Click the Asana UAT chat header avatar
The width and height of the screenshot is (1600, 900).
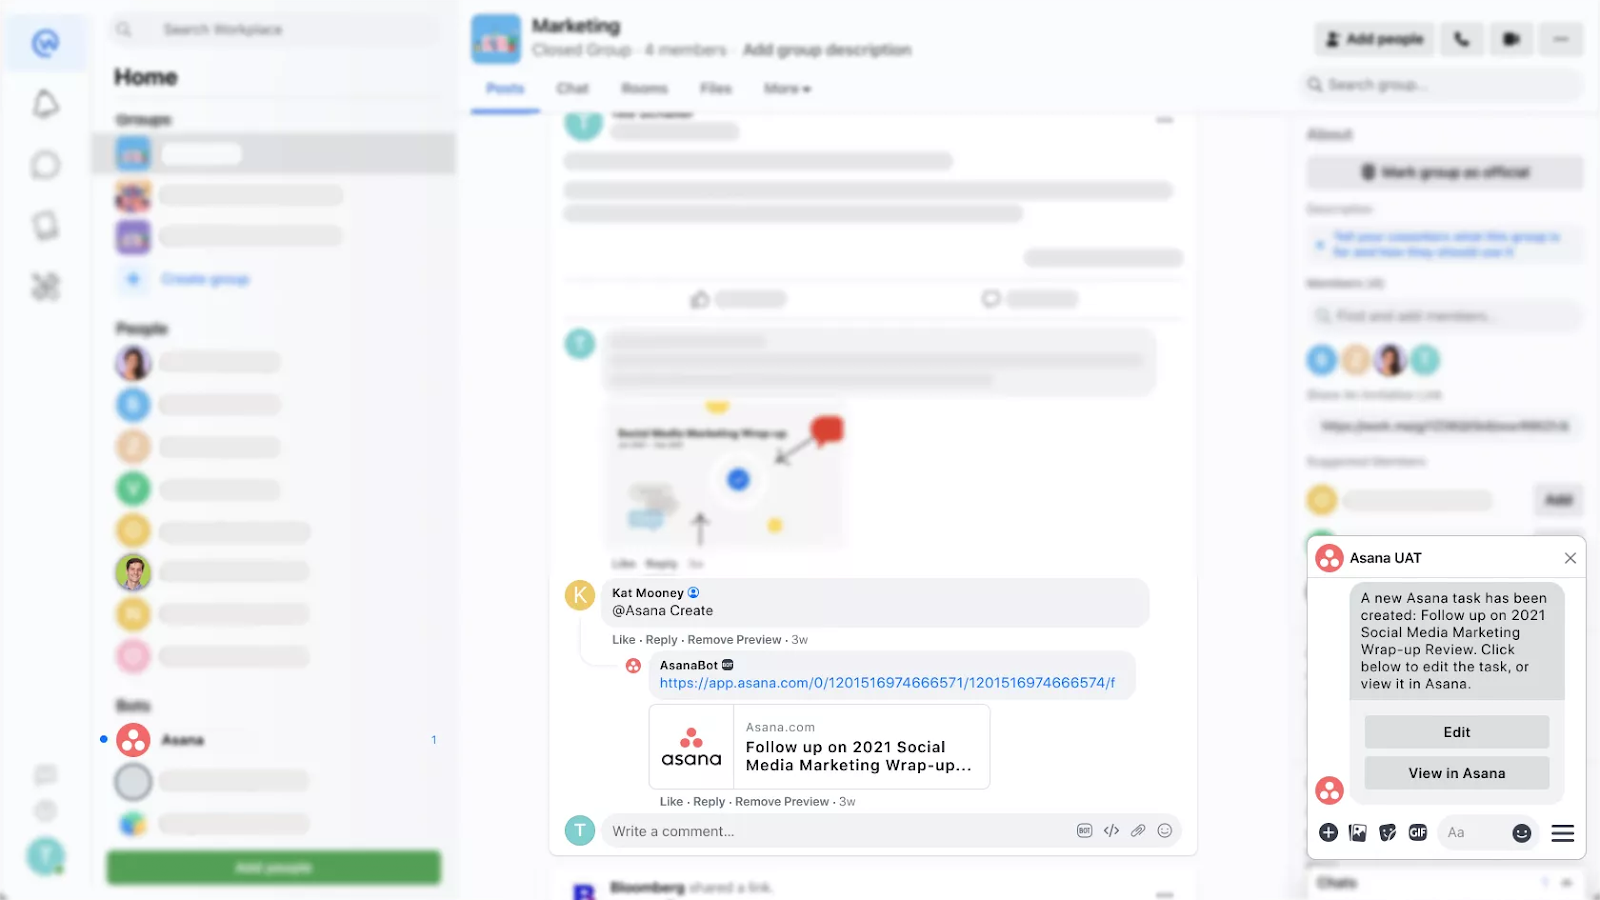tap(1329, 558)
